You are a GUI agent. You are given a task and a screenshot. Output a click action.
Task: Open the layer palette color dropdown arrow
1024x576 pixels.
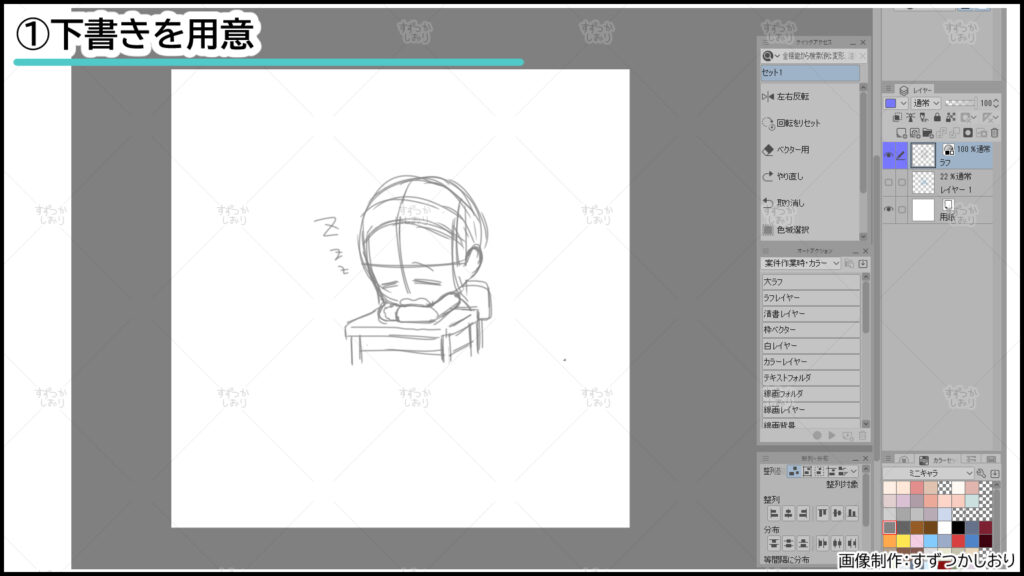pyautogui.click(x=903, y=103)
